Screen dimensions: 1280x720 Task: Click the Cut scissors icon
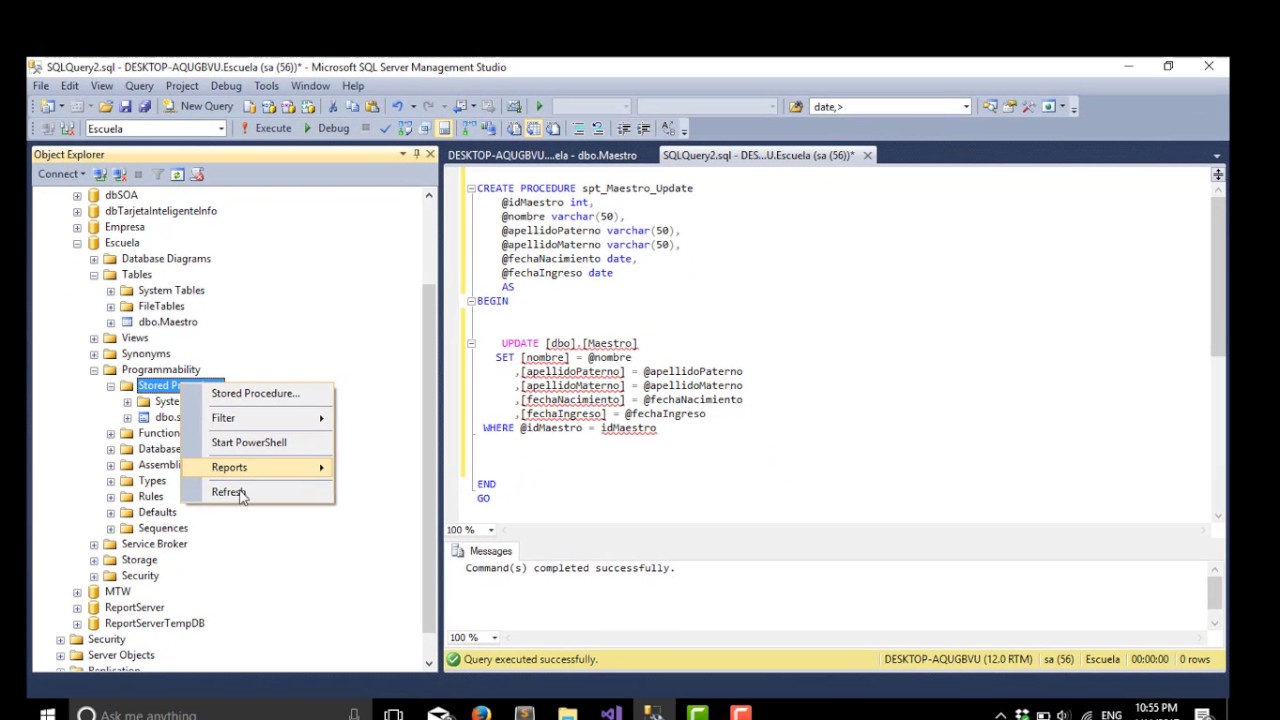coord(332,106)
